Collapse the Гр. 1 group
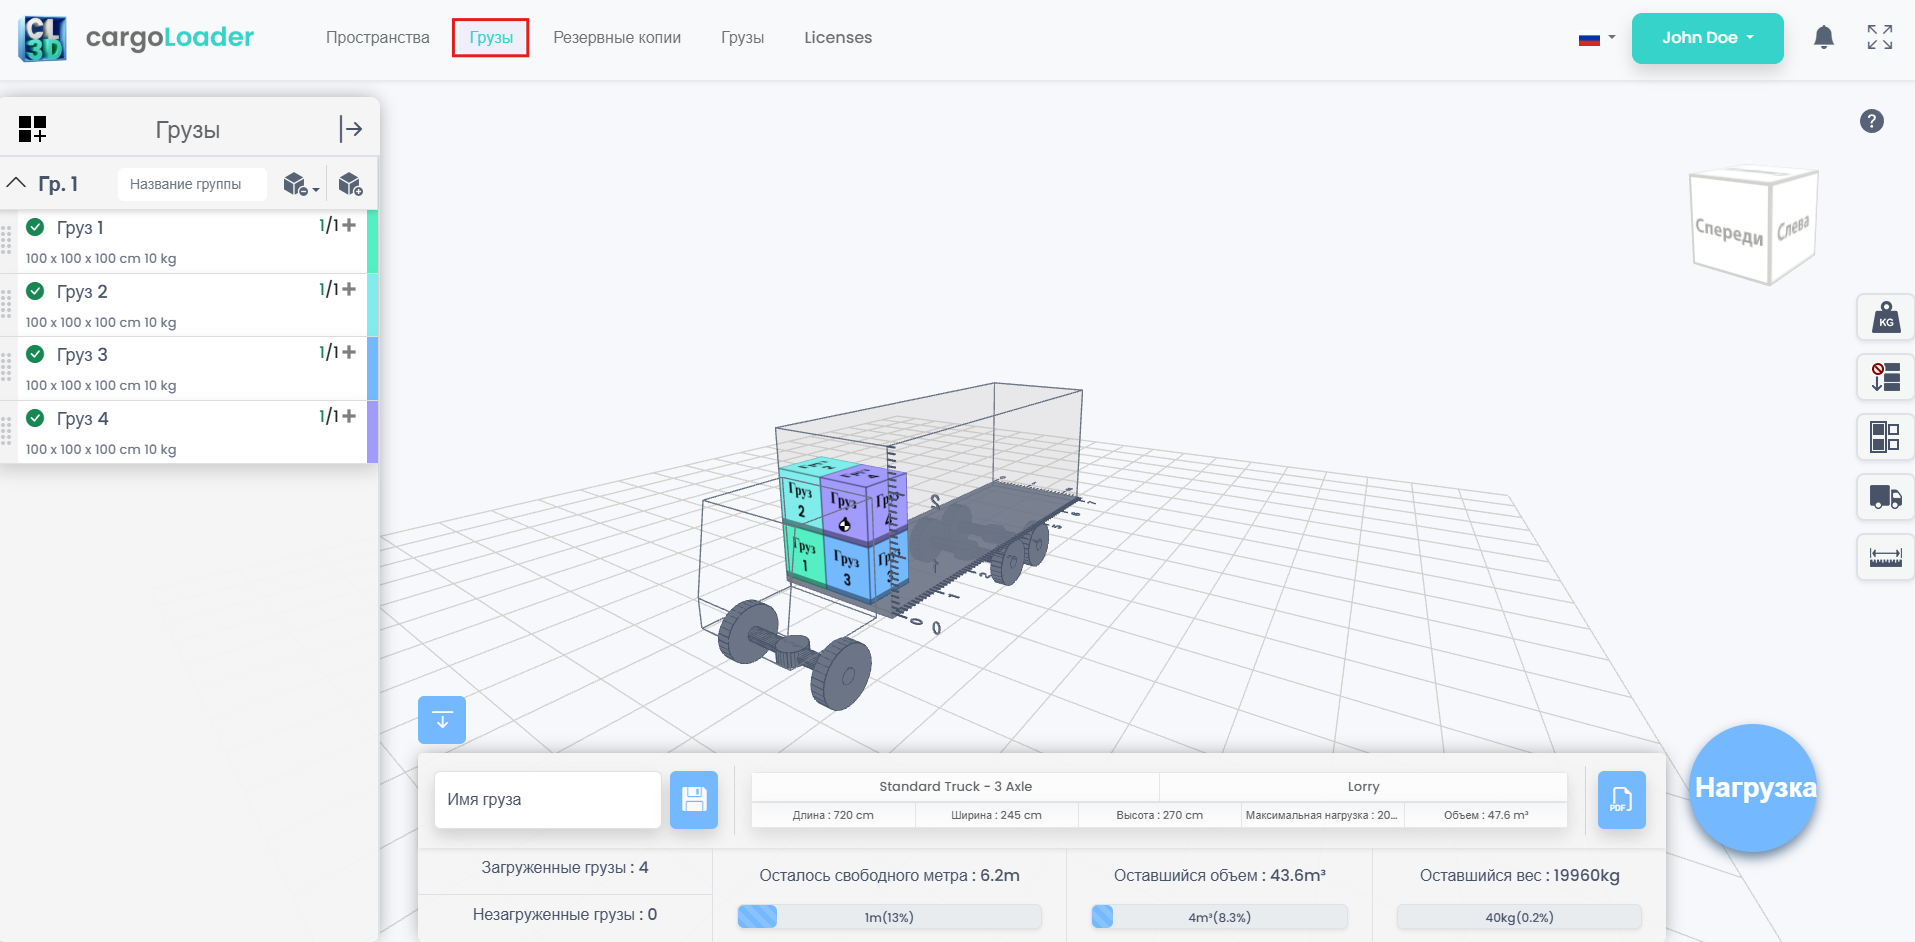Screen dimensions: 1915x942 pos(17,184)
